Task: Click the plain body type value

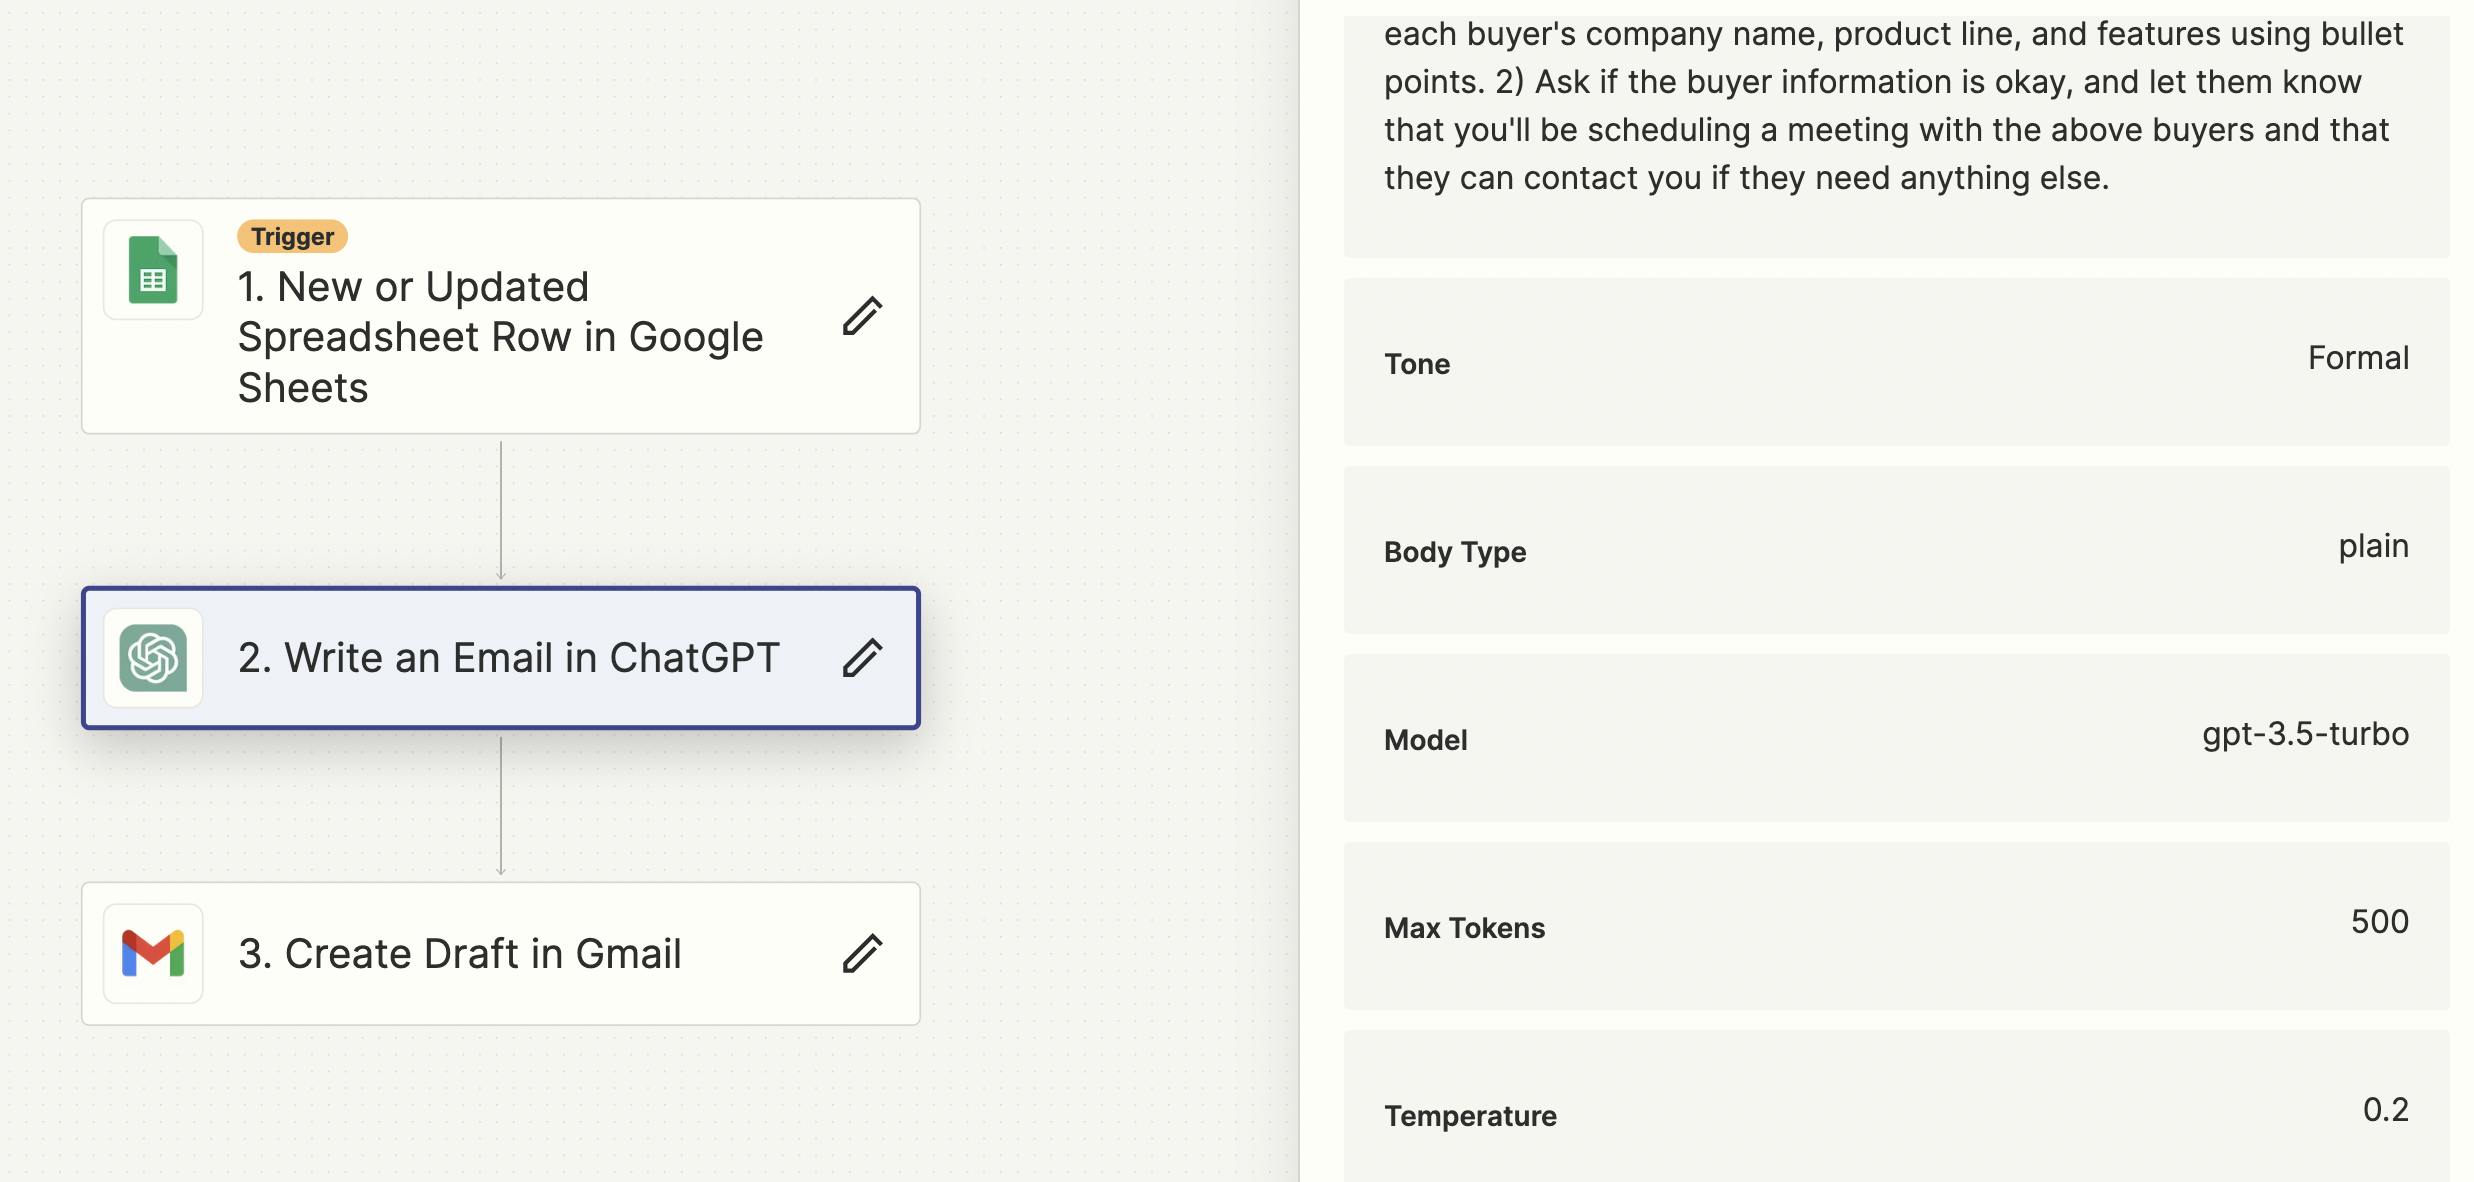Action: (x=2373, y=546)
